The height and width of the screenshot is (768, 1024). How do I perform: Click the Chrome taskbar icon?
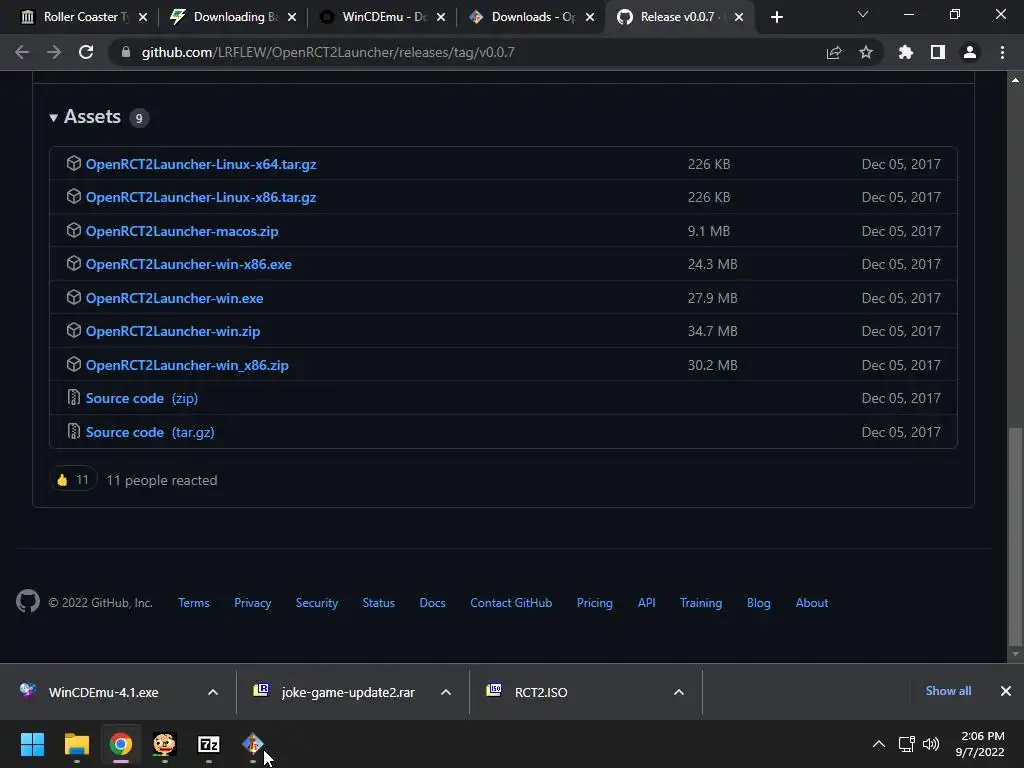(x=120, y=744)
